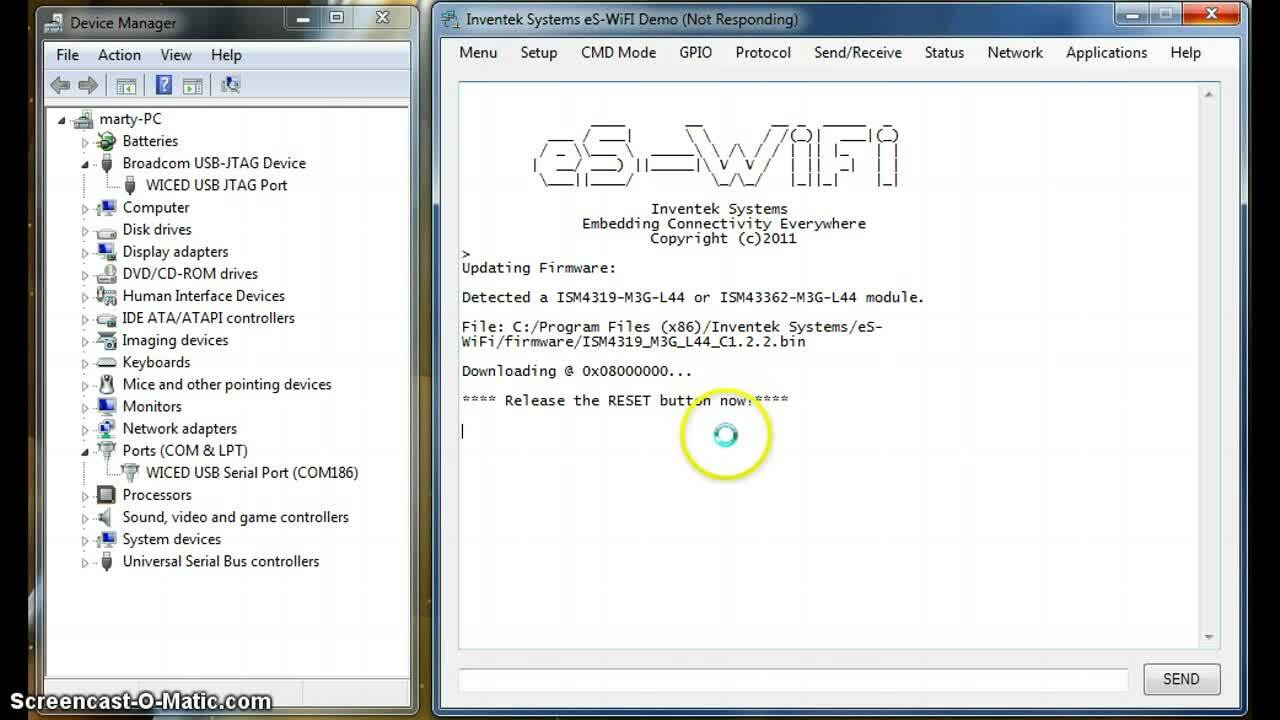Click the command input field beside SEND

click(793, 680)
